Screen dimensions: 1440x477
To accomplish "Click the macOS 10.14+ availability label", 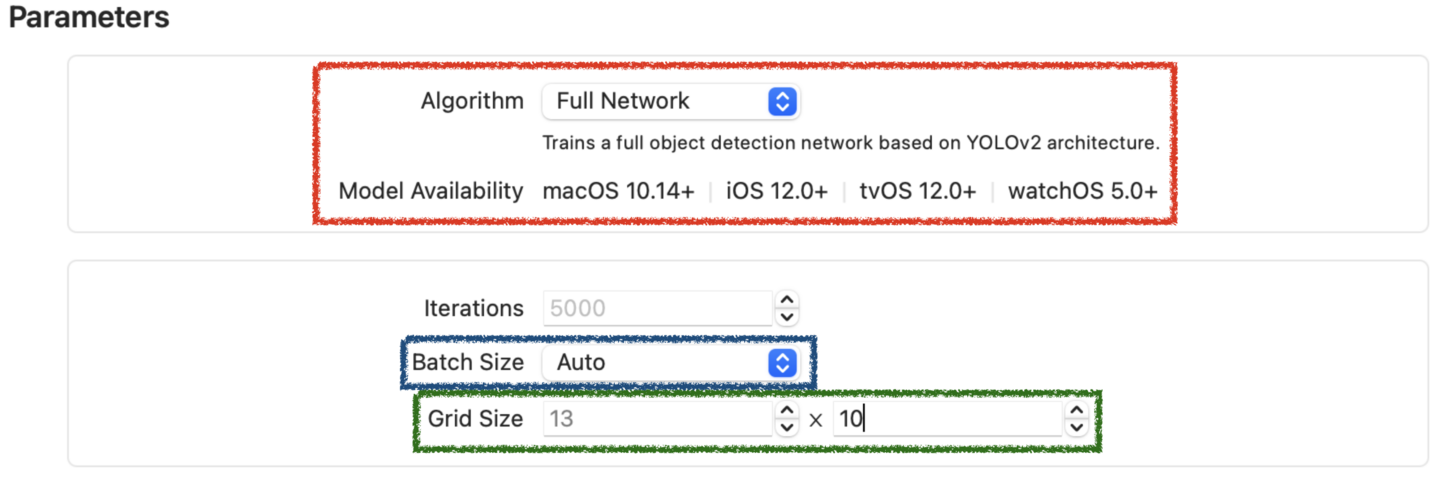I will click(x=618, y=191).
